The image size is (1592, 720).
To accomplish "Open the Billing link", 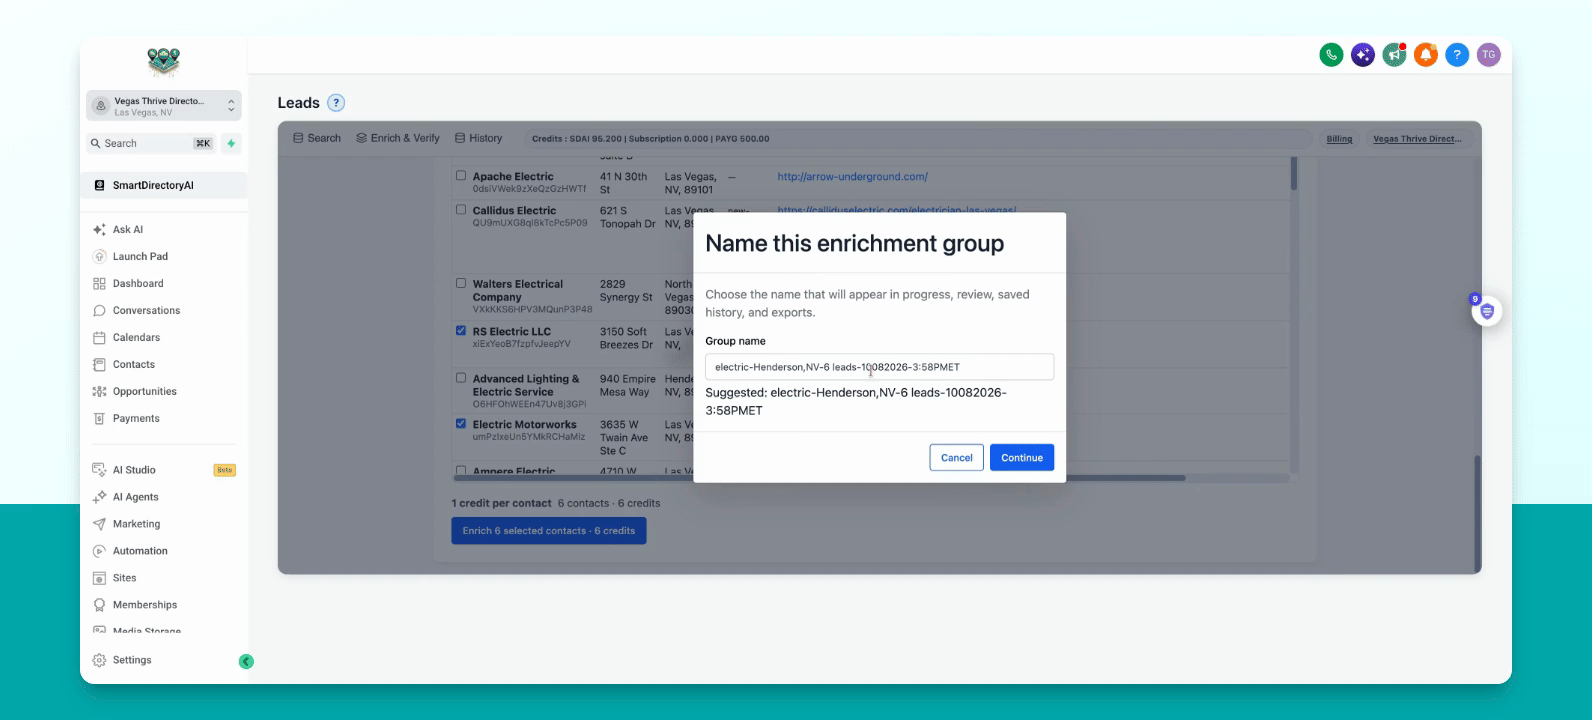I will 1339,139.
